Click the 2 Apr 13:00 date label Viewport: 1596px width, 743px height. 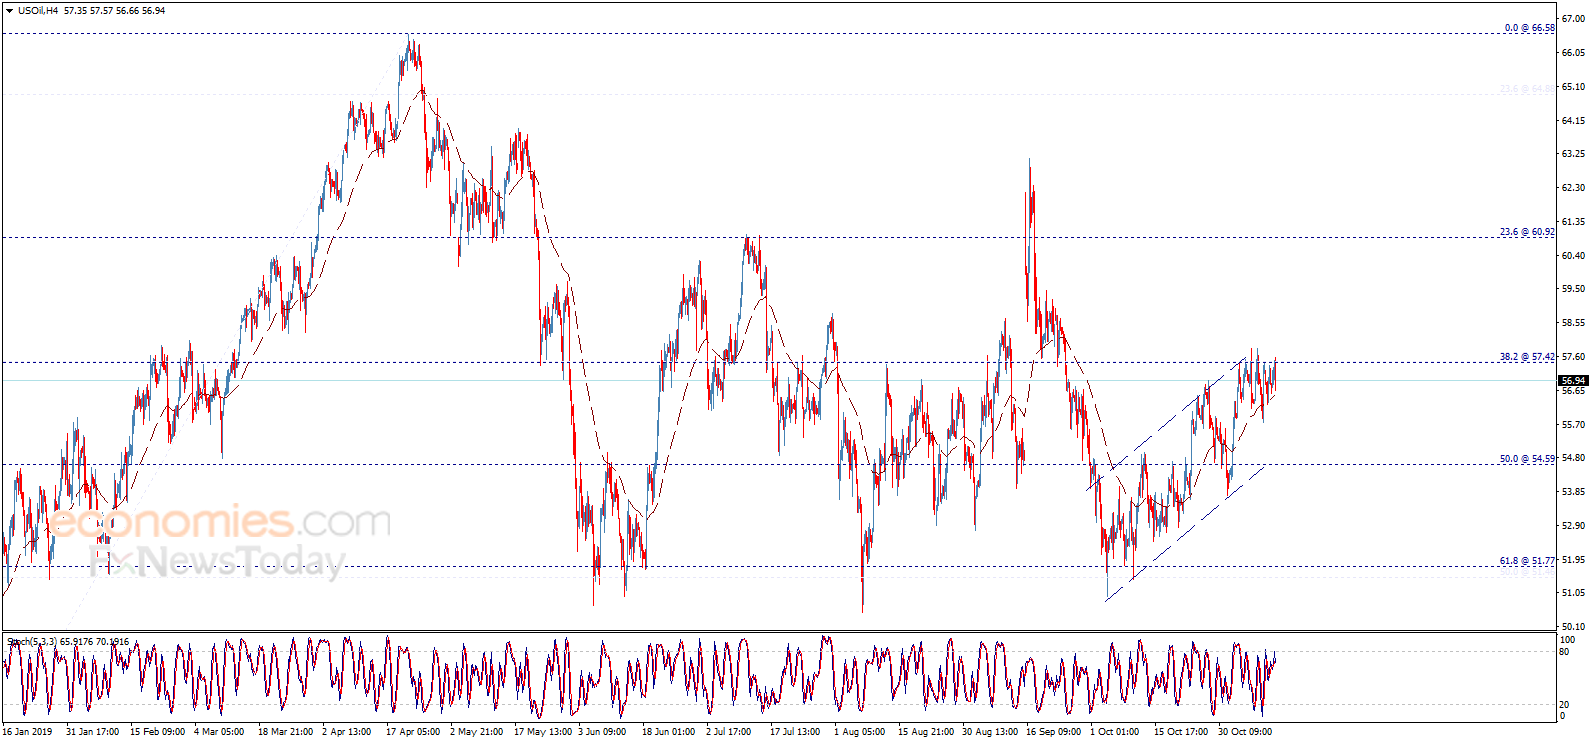click(x=346, y=732)
